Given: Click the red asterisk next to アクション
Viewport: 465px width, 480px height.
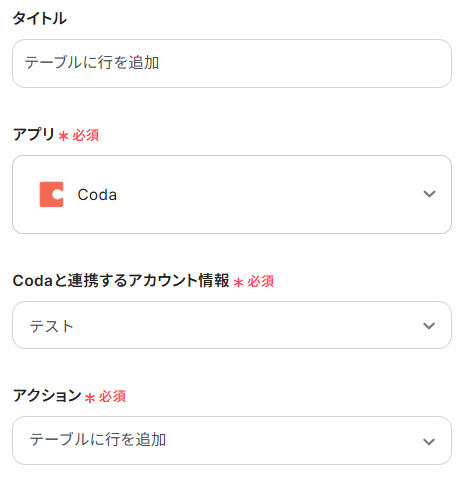Looking at the screenshot, I should pos(90,398).
